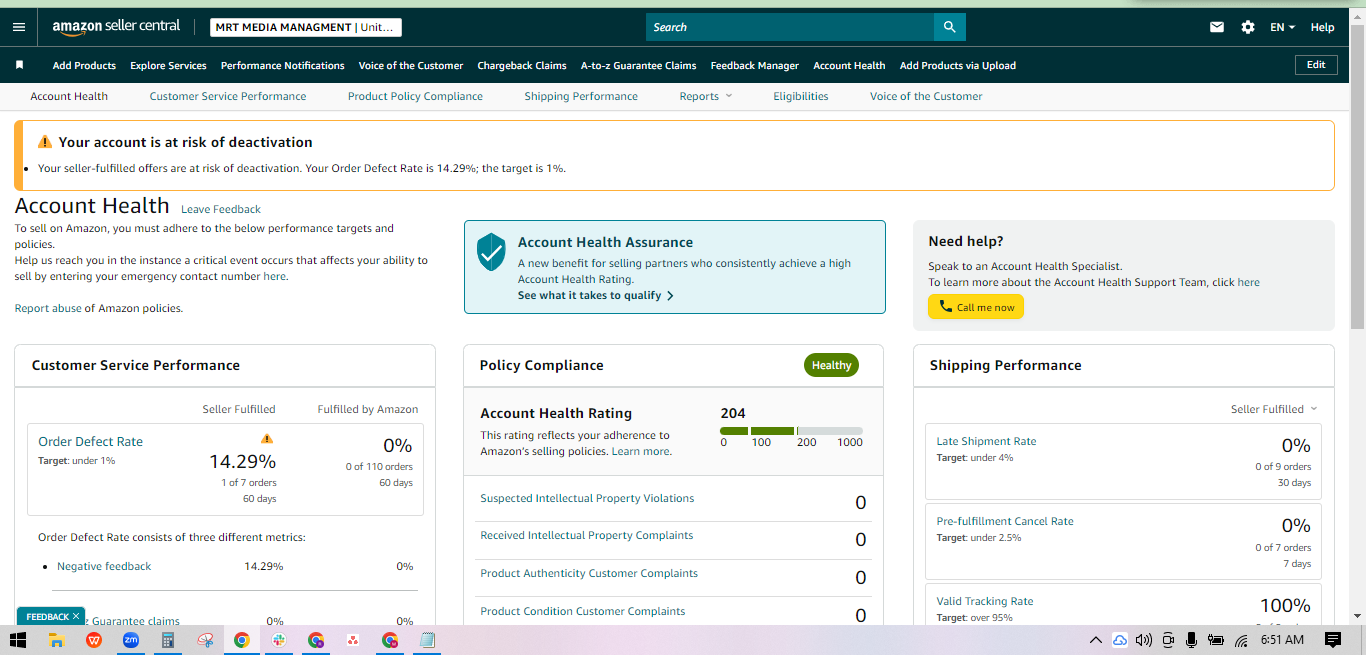Image resolution: width=1366 pixels, height=655 pixels.
Task: Click the volume speaker tray icon
Action: 1144,640
